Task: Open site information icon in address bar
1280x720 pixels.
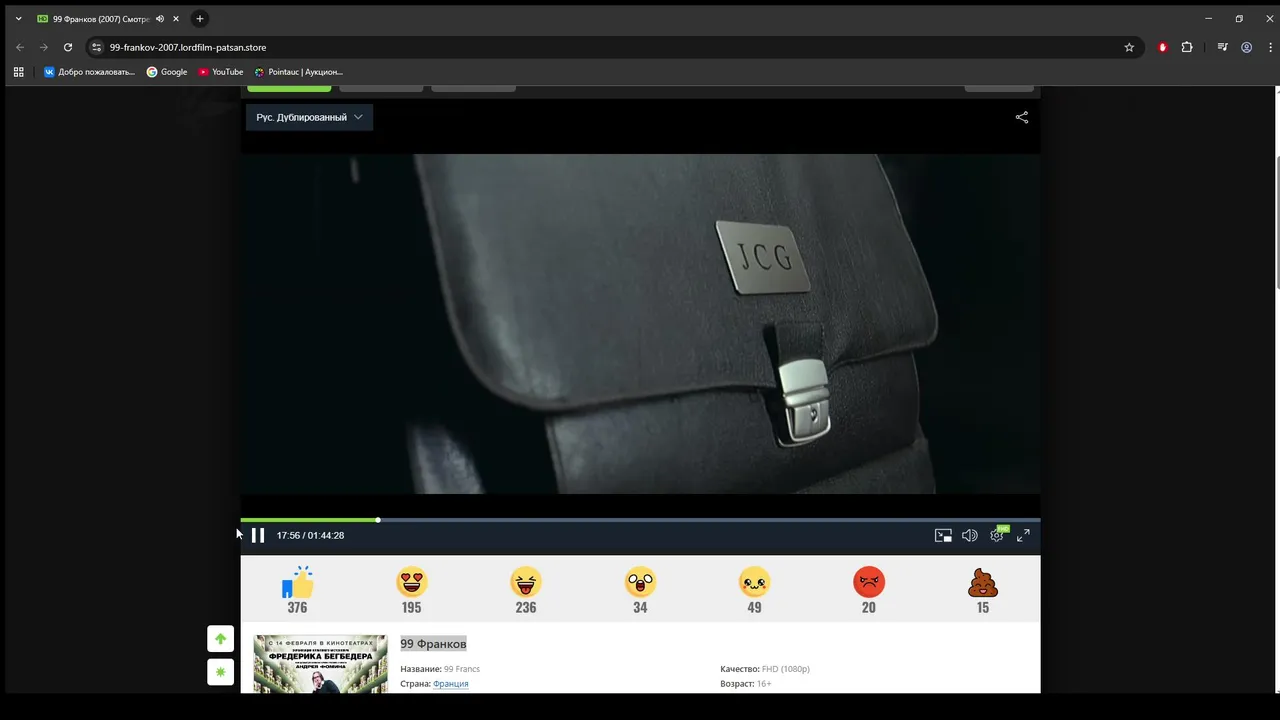Action: pos(96,47)
